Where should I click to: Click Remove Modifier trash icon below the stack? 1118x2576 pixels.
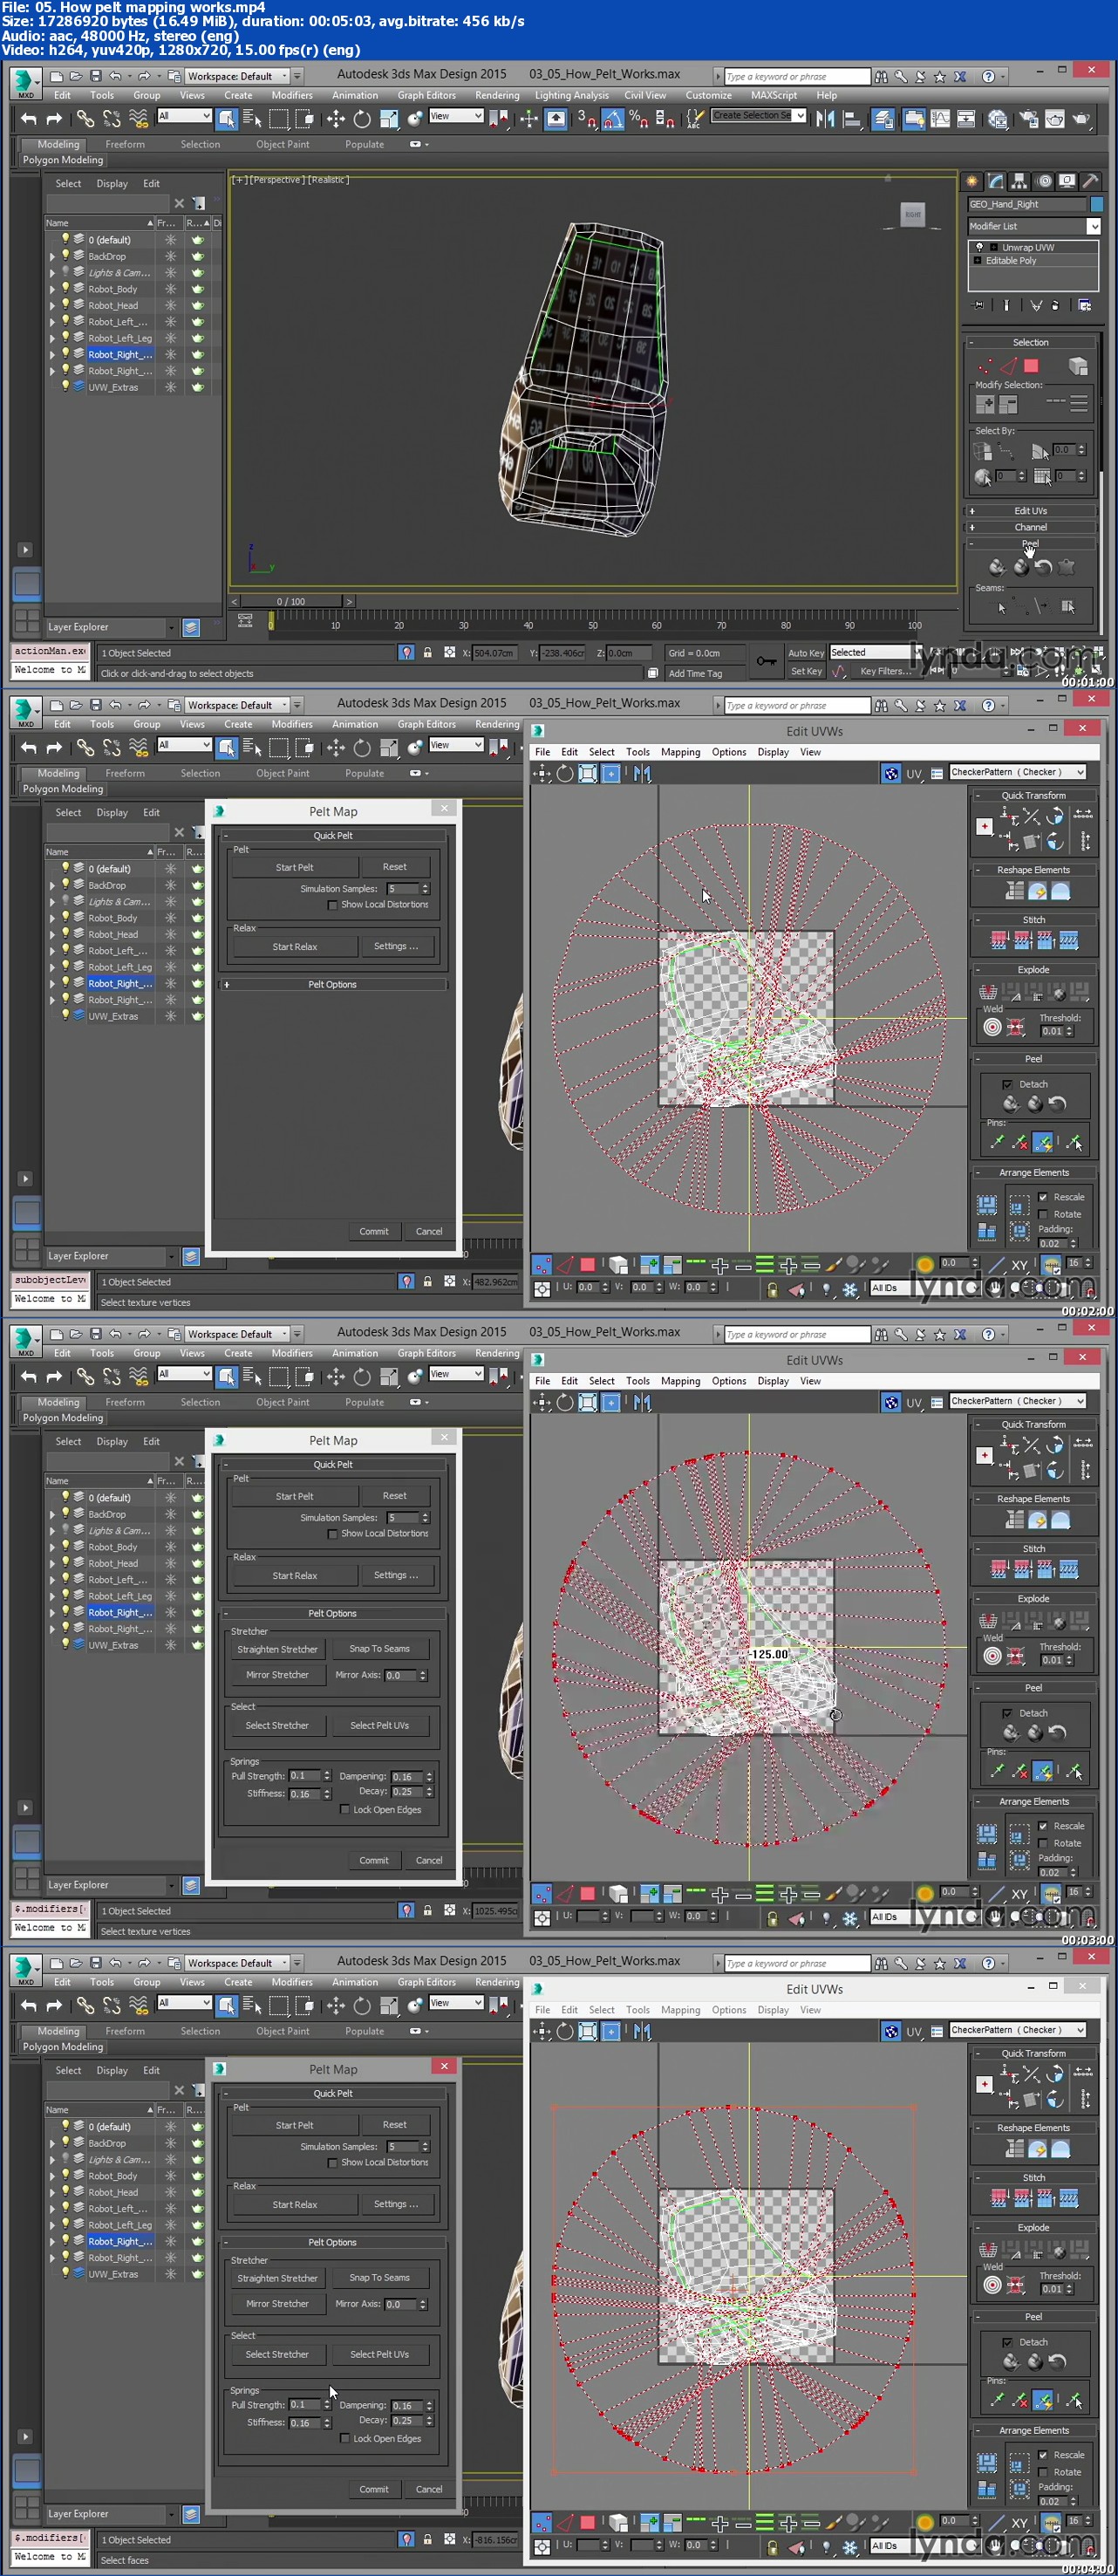[1054, 305]
